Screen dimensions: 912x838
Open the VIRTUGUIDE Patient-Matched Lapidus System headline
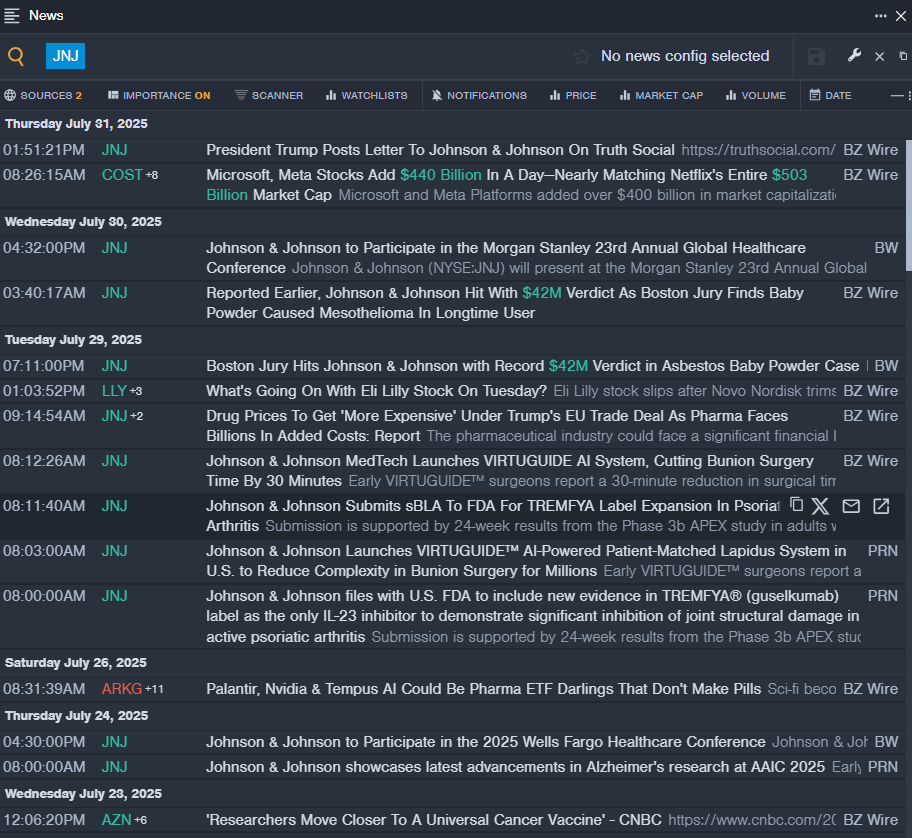tap(526, 561)
